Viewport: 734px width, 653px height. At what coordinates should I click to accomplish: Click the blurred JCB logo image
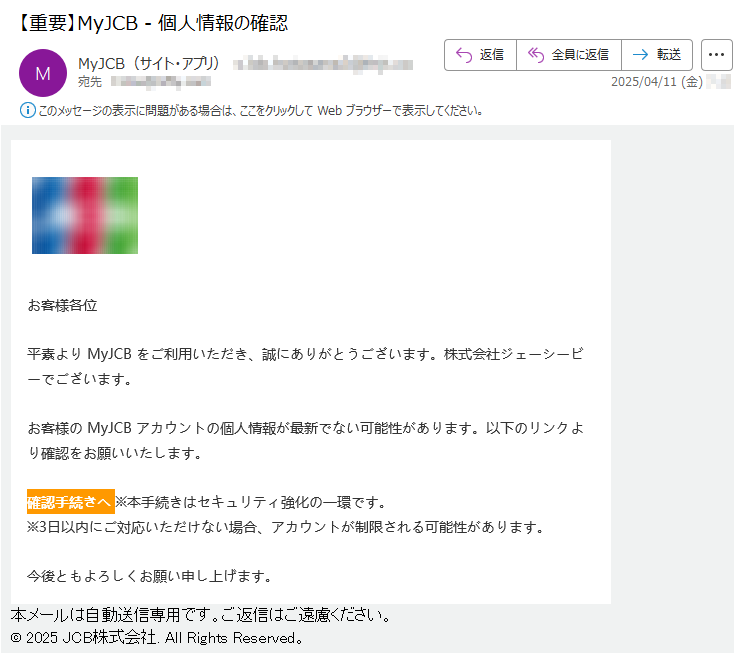85,215
